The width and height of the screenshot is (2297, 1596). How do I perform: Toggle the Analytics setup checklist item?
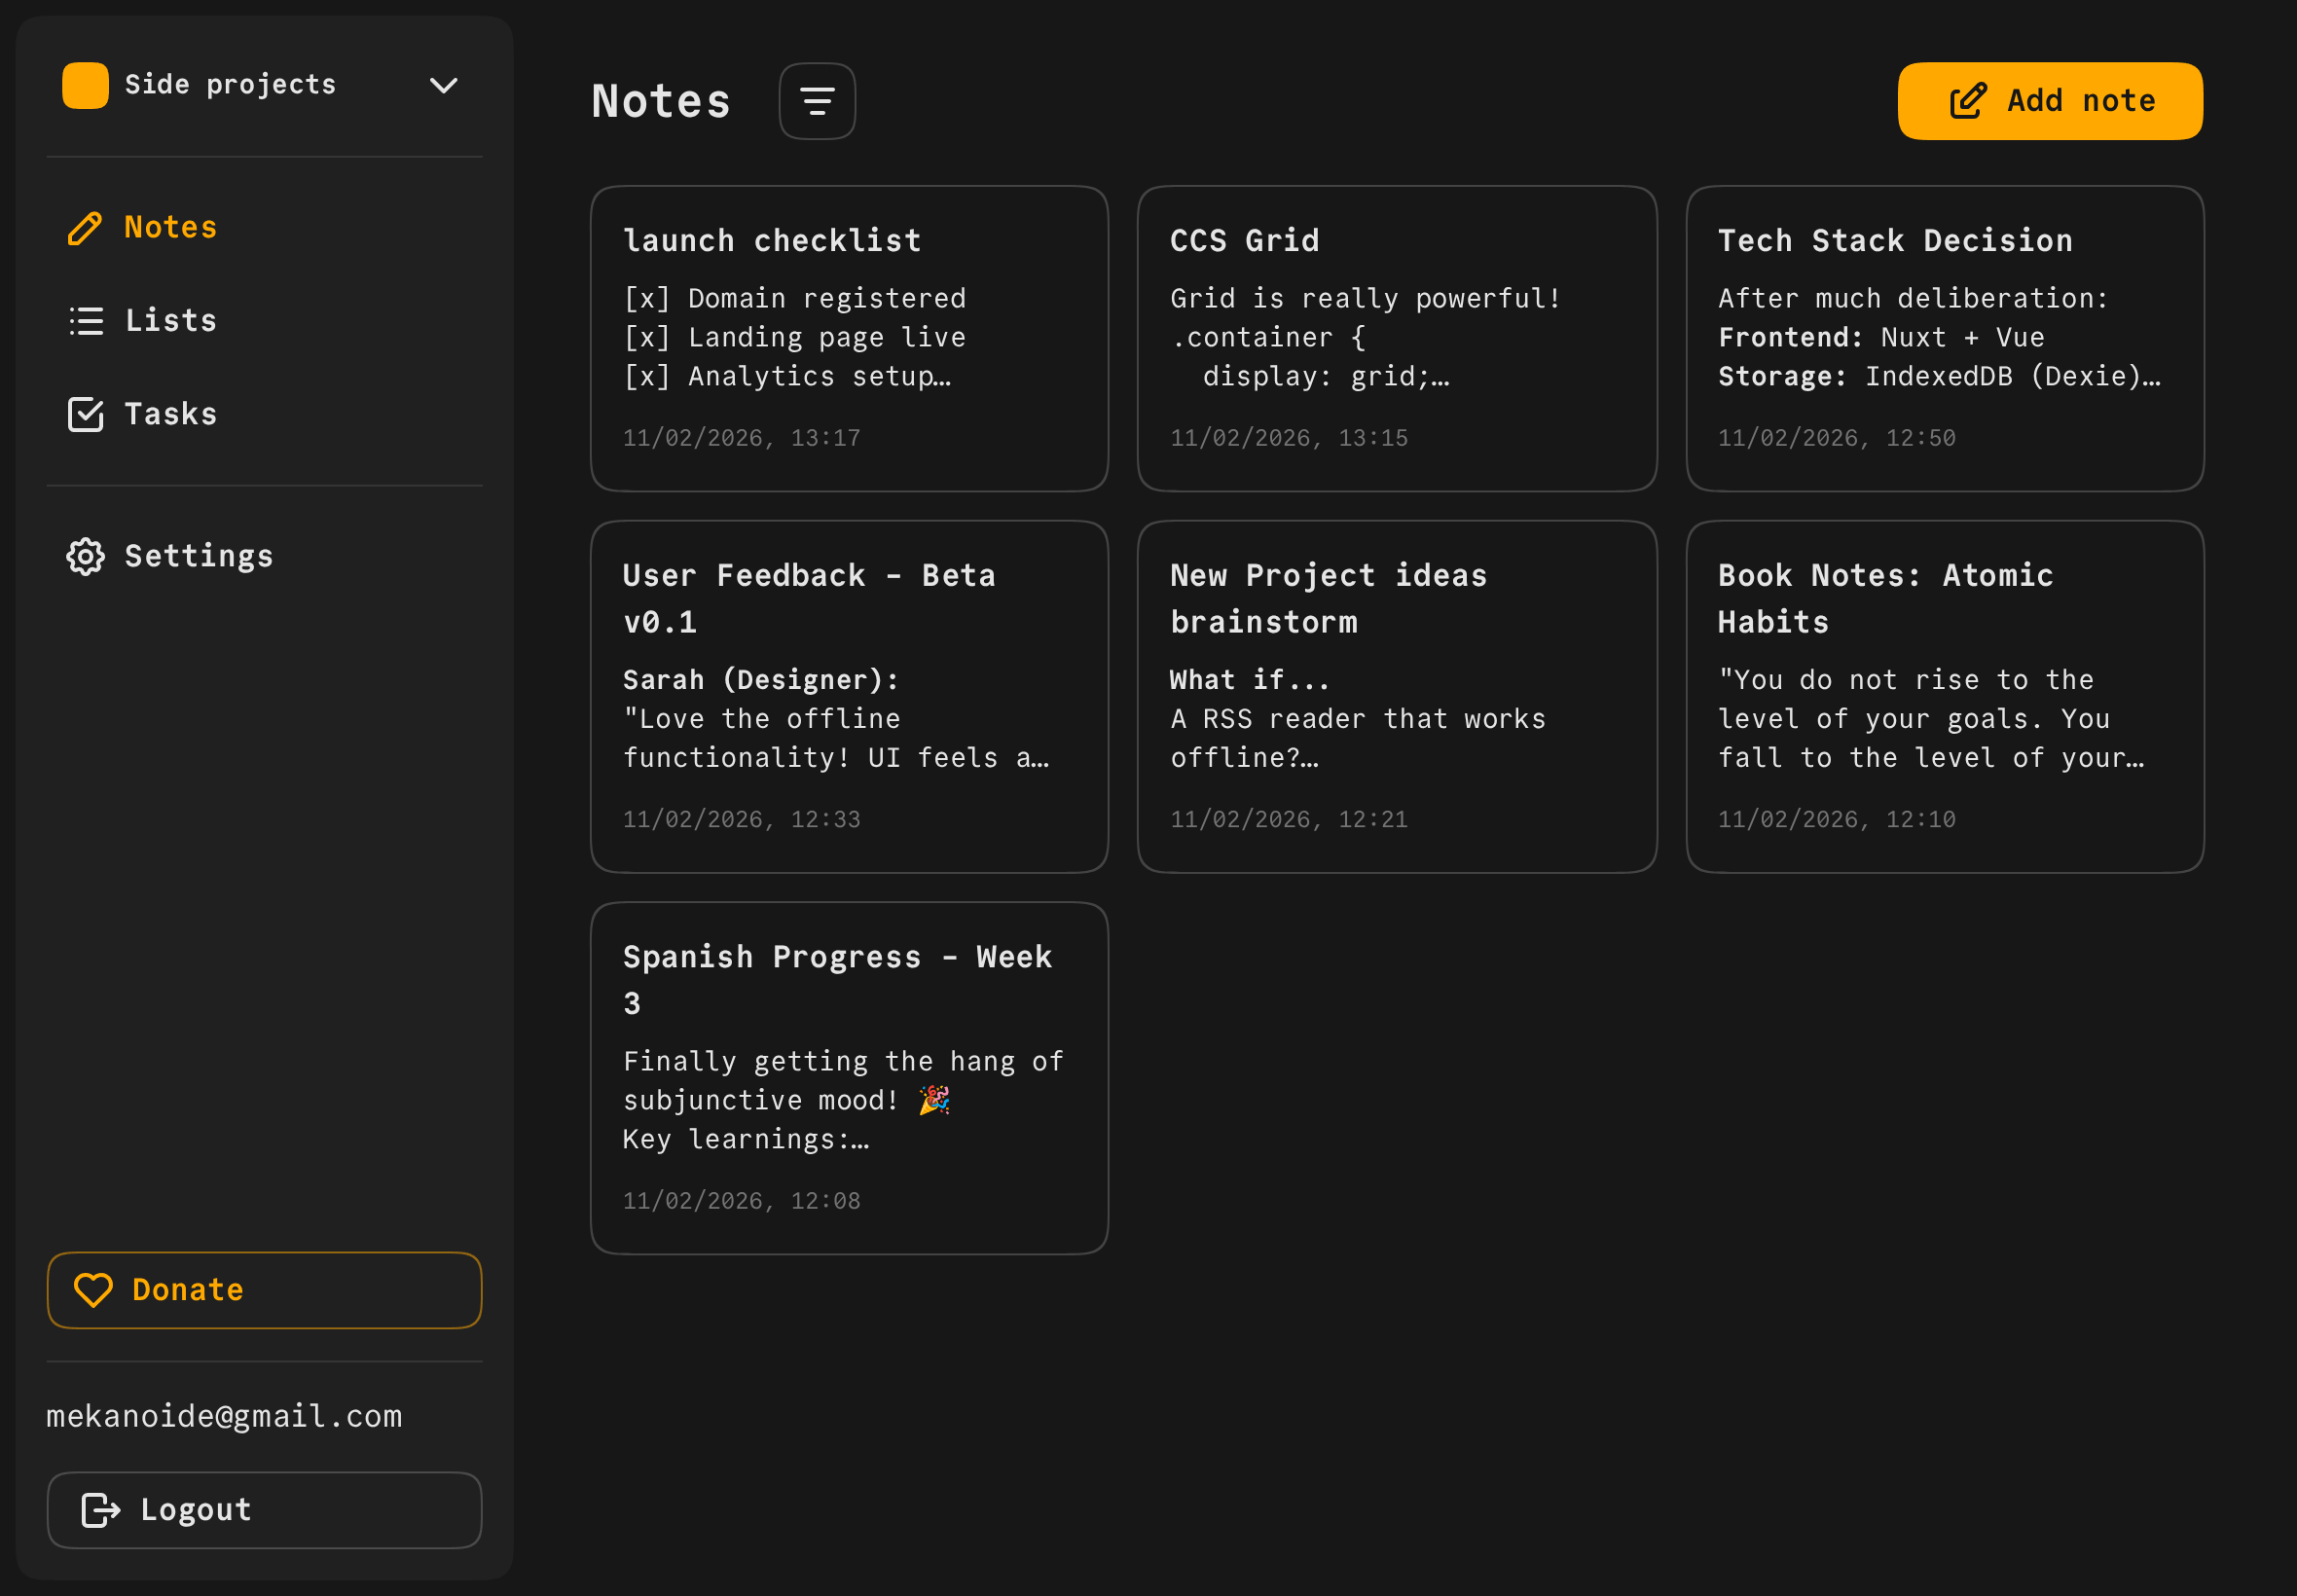(648, 377)
